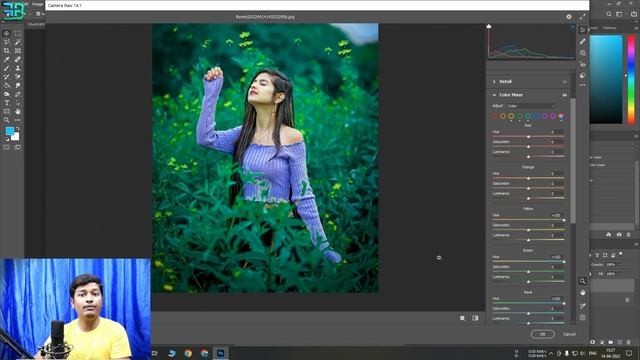Show hidden system tray icons
Image resolution: width=640 pixels, height=360 pixels.
[x=551, y=353]
